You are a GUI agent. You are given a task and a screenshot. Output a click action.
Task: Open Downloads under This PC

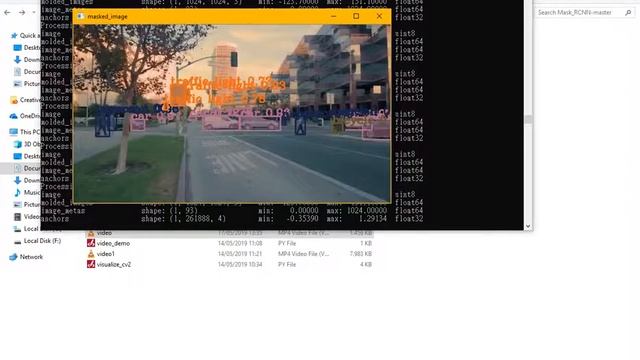tap(27, 180)
